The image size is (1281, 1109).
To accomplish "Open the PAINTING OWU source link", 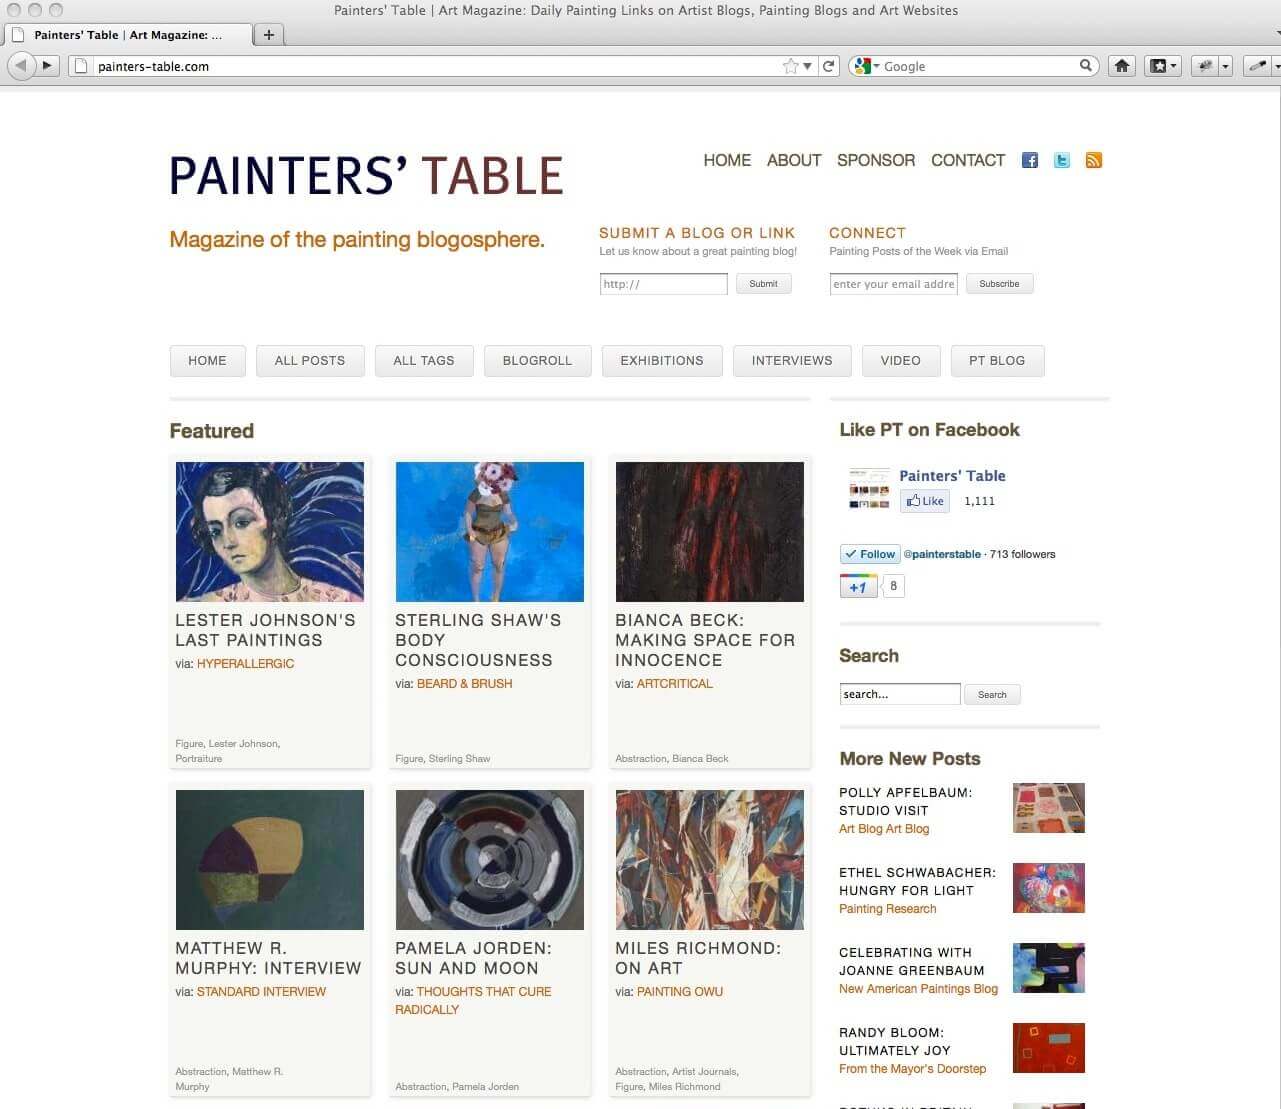I will (x=680, y=992).
